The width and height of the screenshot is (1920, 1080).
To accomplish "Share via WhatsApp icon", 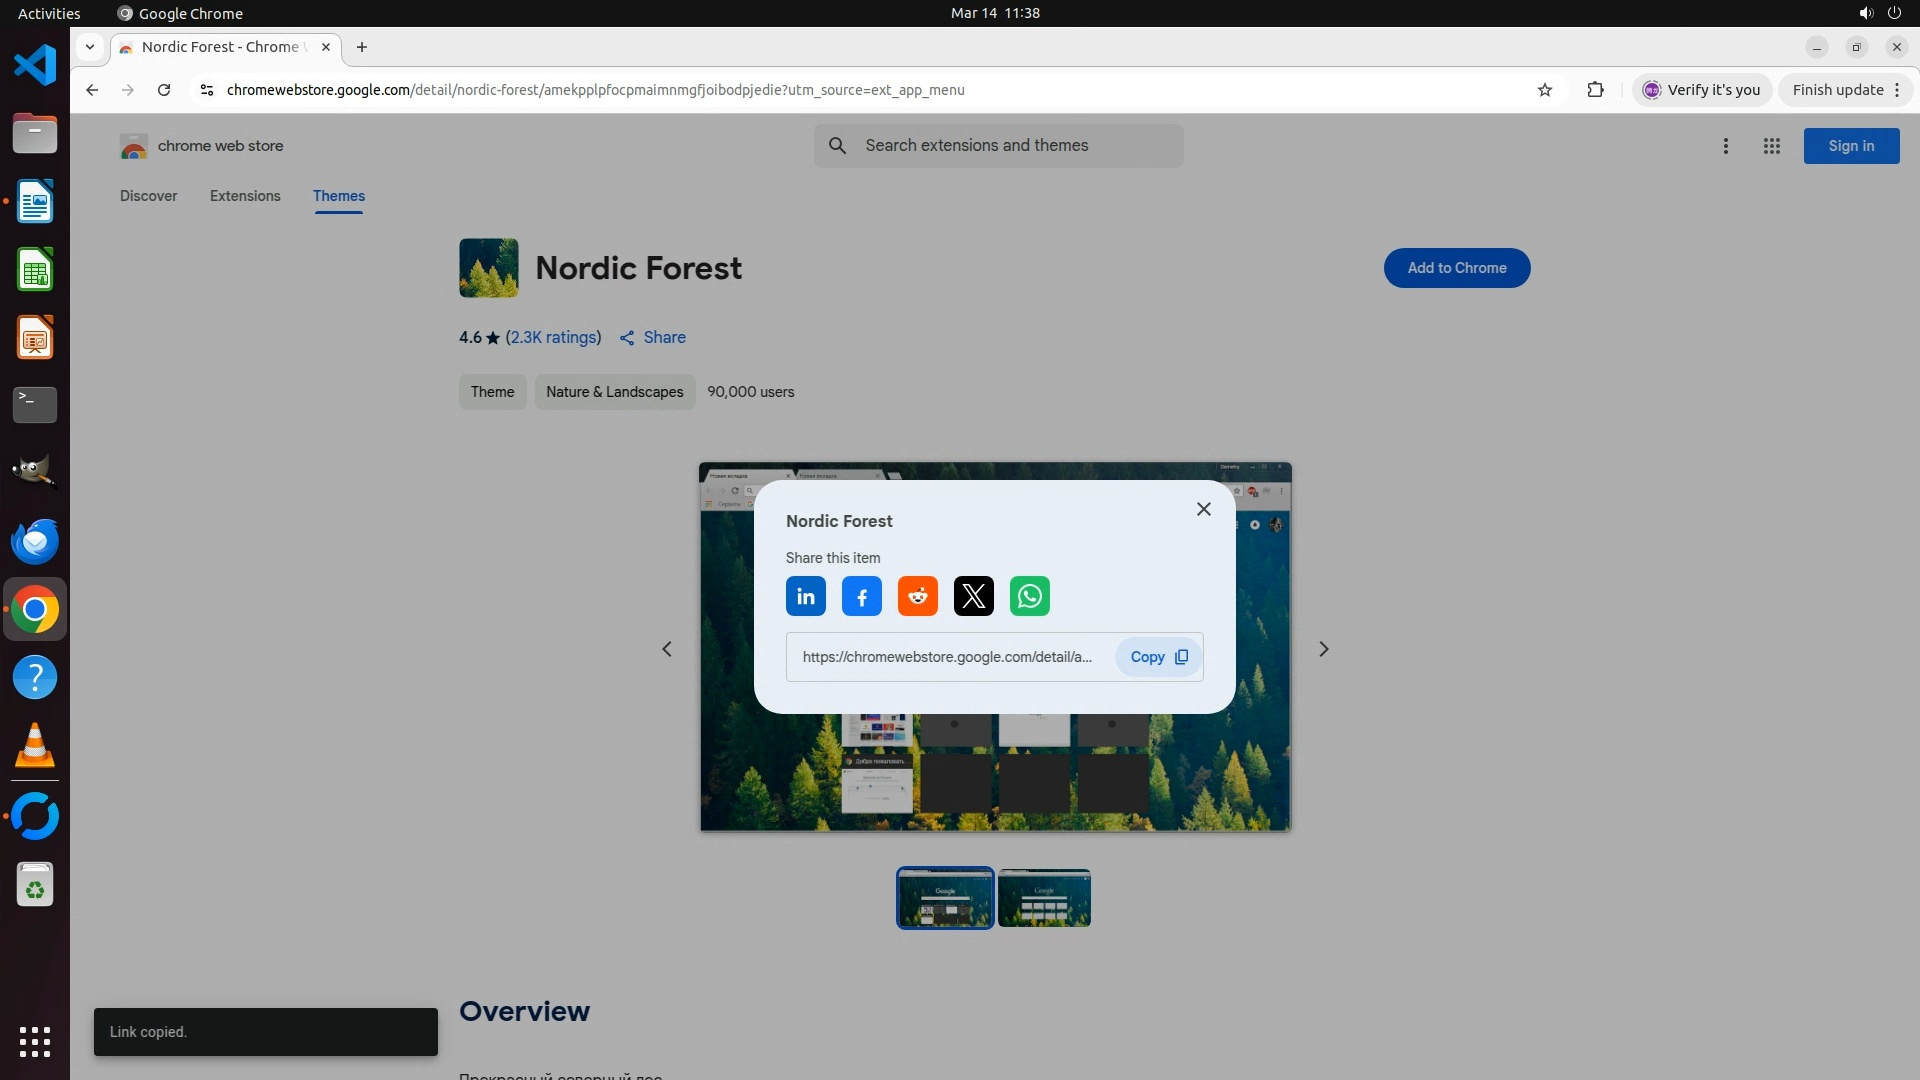I will click(x=1029, y=597).
